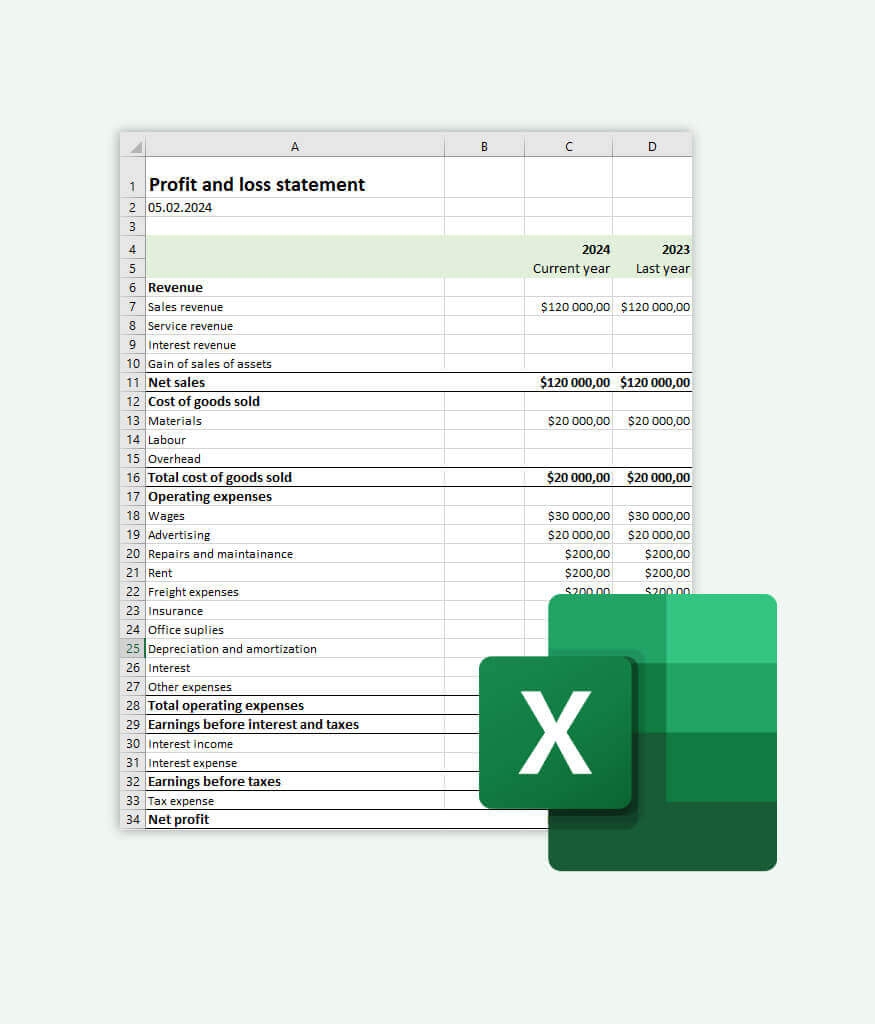Screen dimensions: 875x1024
Task: Select Materials value in column D
Action: (x=658, y=421)
